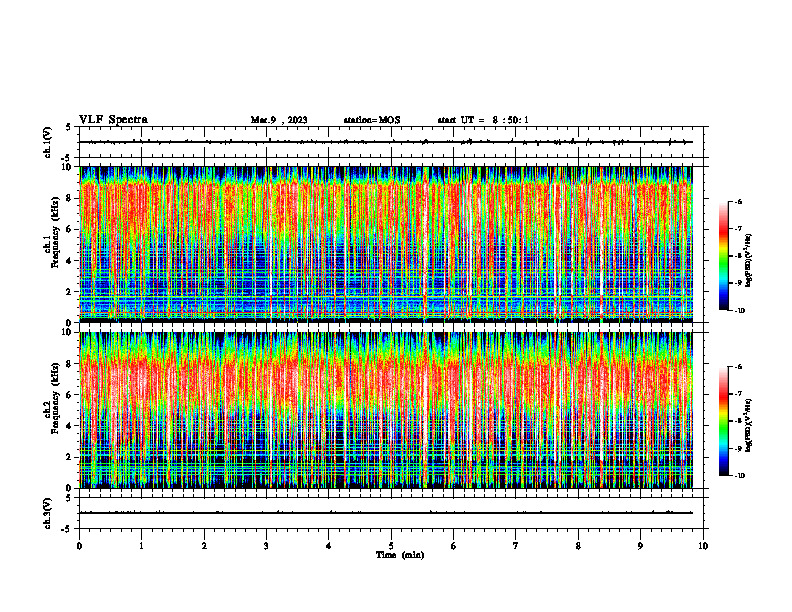Click time axis tick label "2"
Image resolution: width=792 pixels, height=612 pixels.
pos(204,546)
